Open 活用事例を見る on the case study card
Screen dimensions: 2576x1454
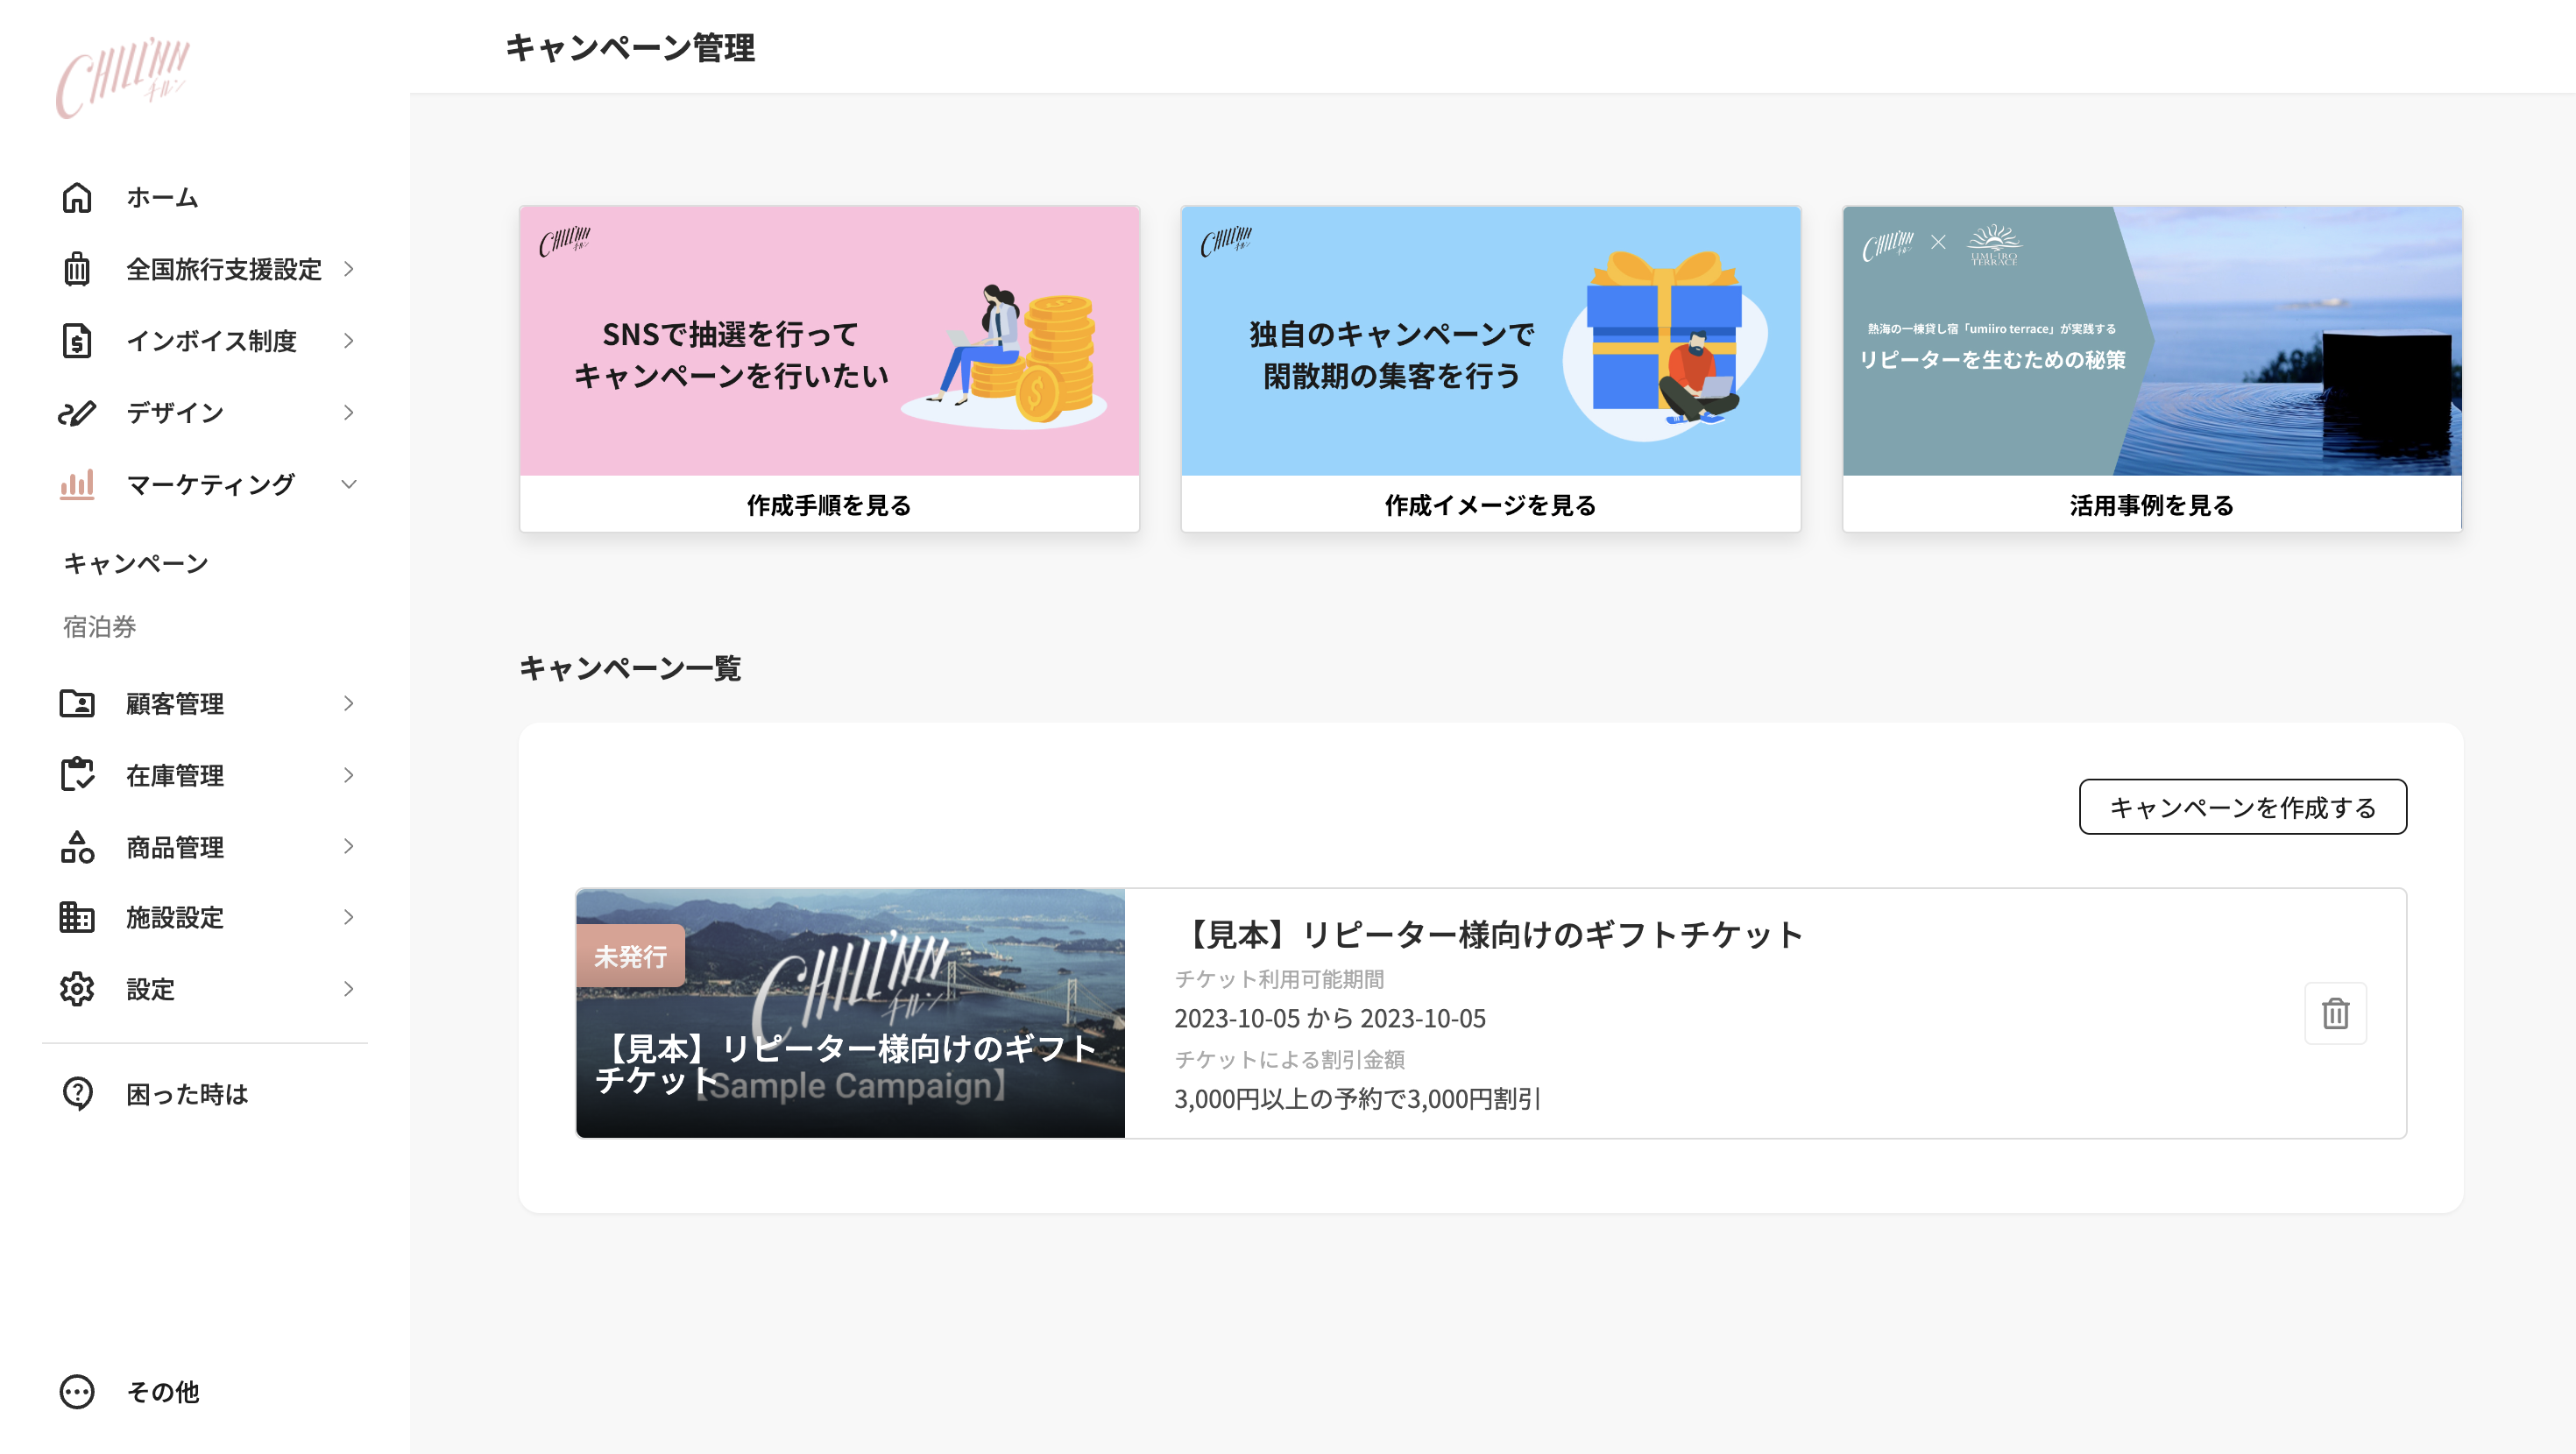click(x=2152, y=506)
